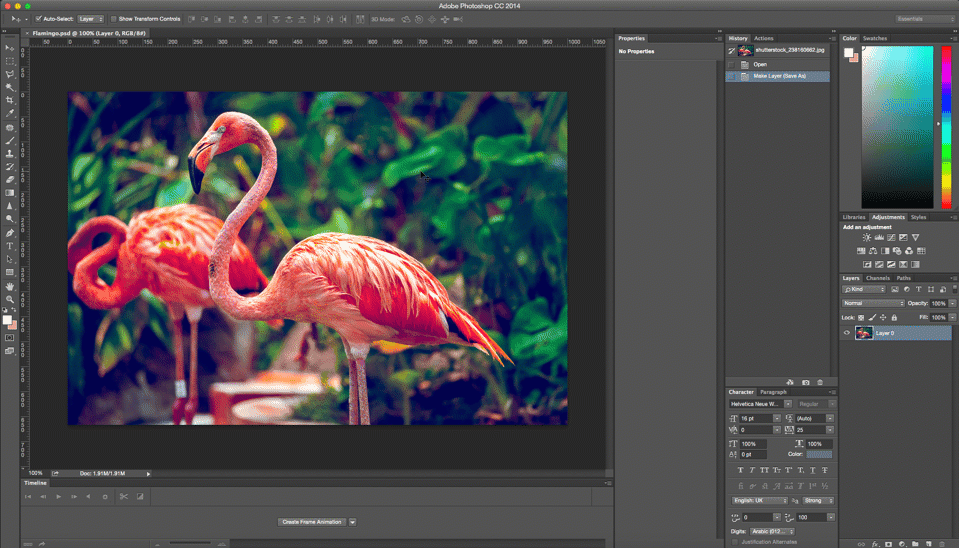Enable Show Transform Controls

[114, 19]
